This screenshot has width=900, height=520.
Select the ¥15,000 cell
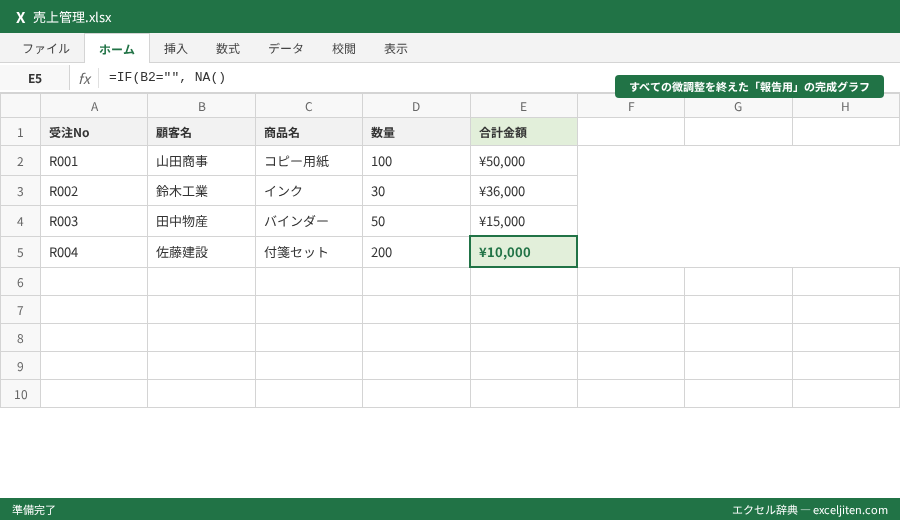pos(523,221)
